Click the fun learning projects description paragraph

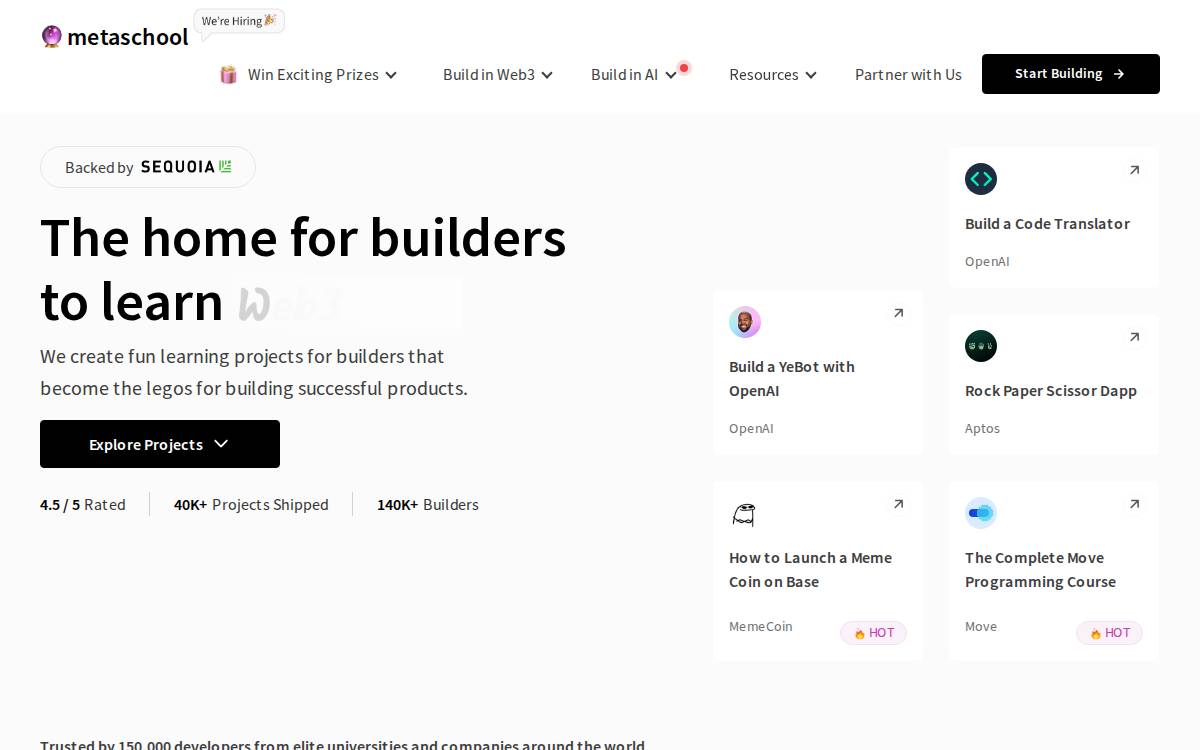[x=254, y=372]
